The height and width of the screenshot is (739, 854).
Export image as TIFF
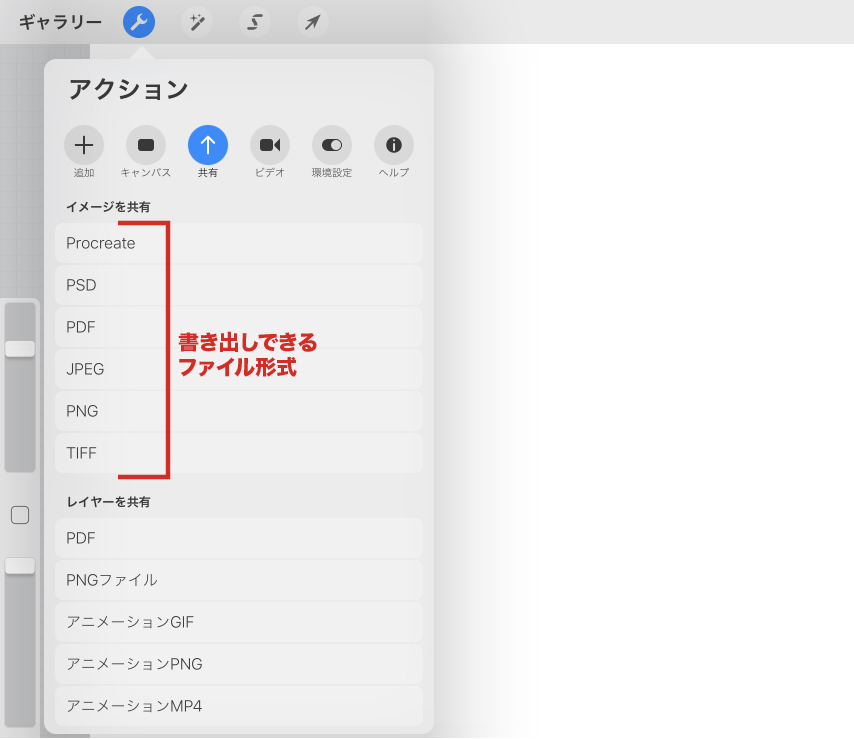click(x=239, y=453)
